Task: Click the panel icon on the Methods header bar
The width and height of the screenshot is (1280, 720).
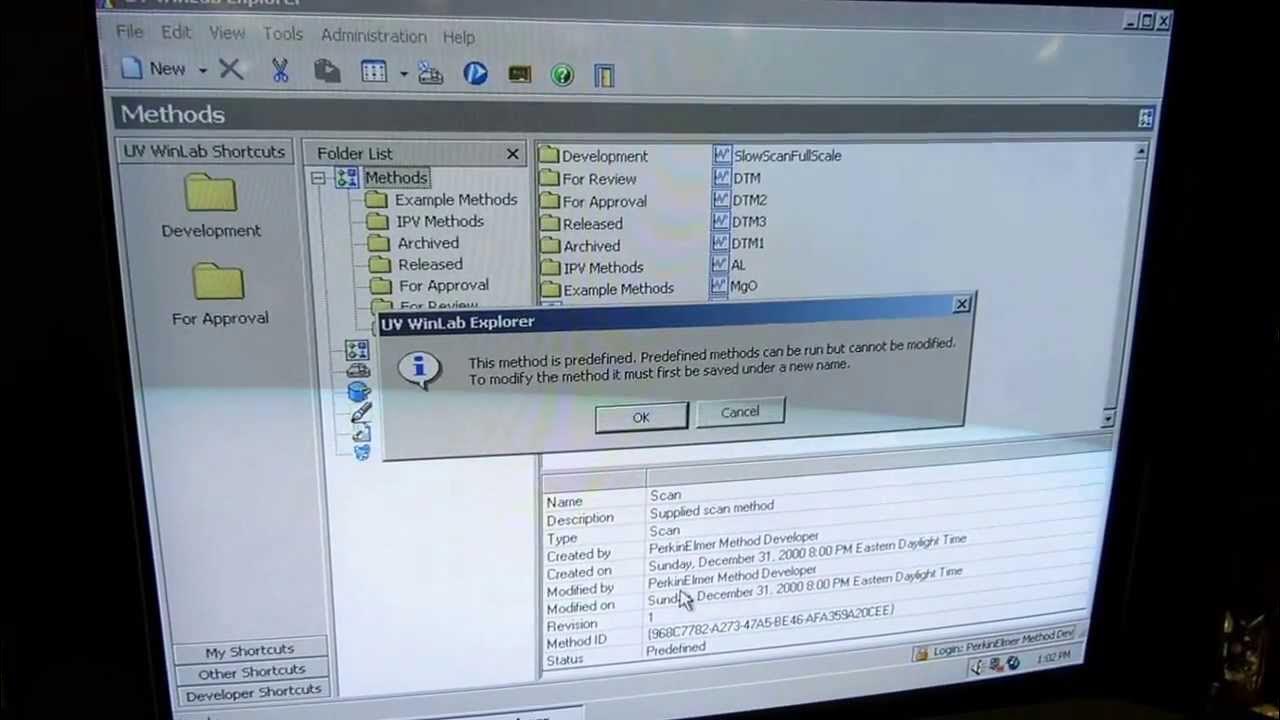Action: click(x=1145, y=118)
